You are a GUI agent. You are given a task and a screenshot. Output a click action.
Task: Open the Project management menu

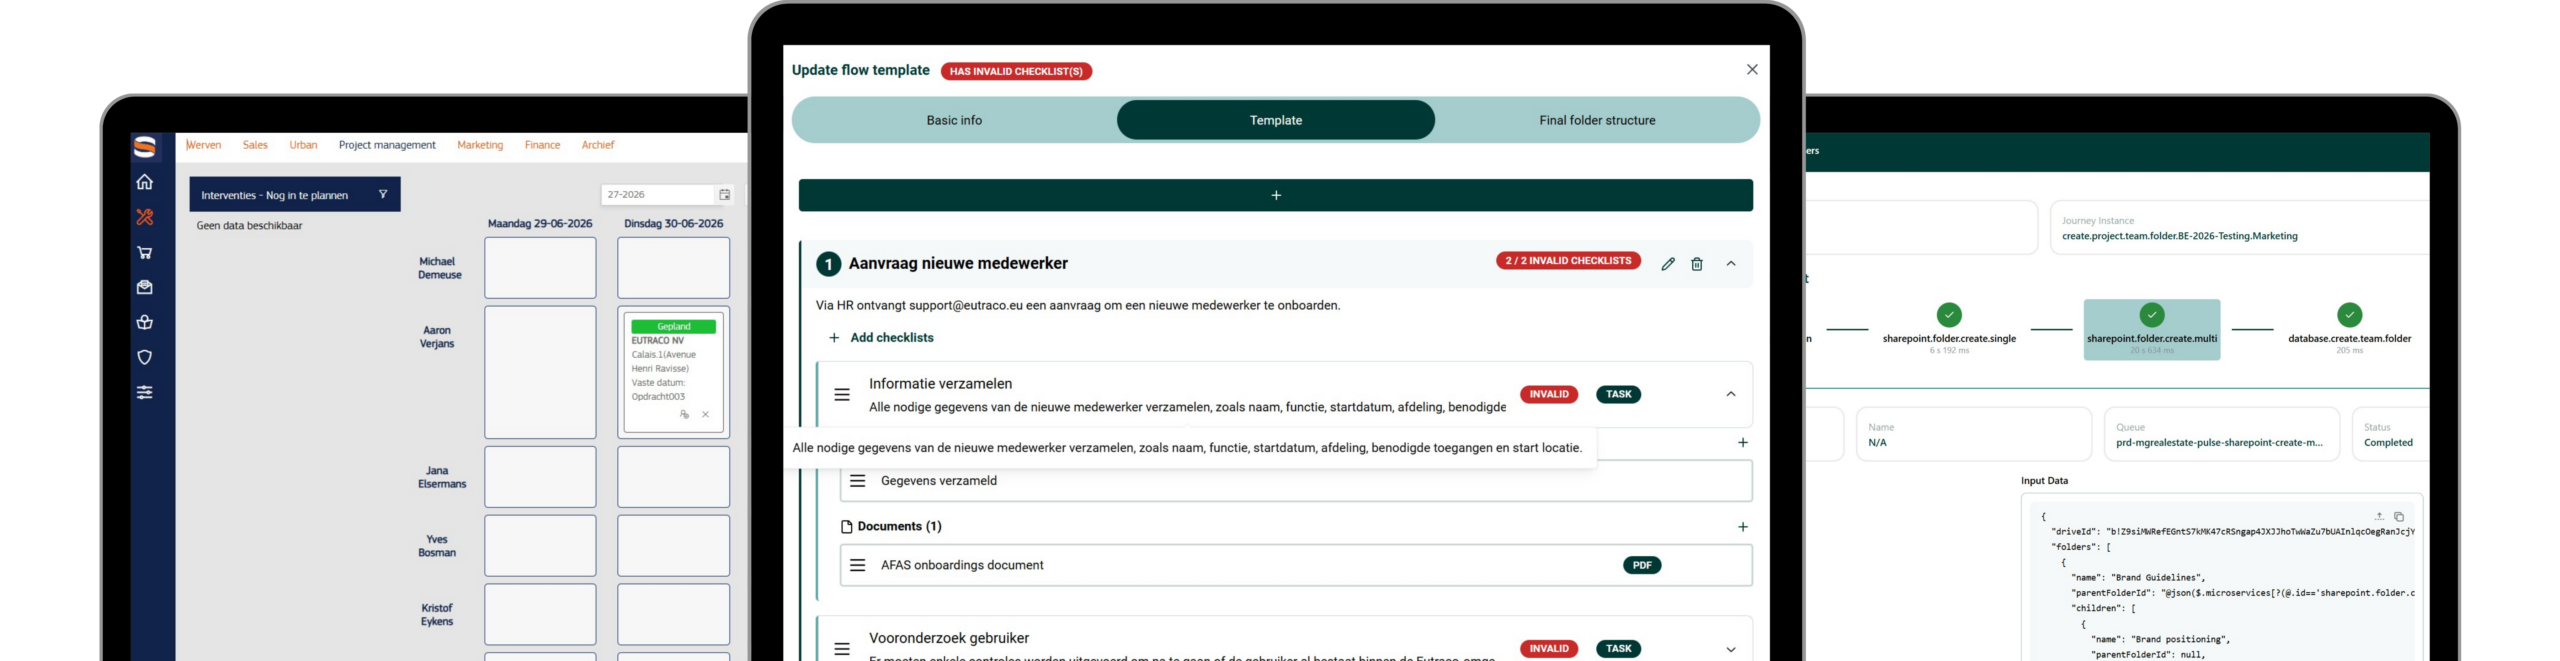coord(387,145)
